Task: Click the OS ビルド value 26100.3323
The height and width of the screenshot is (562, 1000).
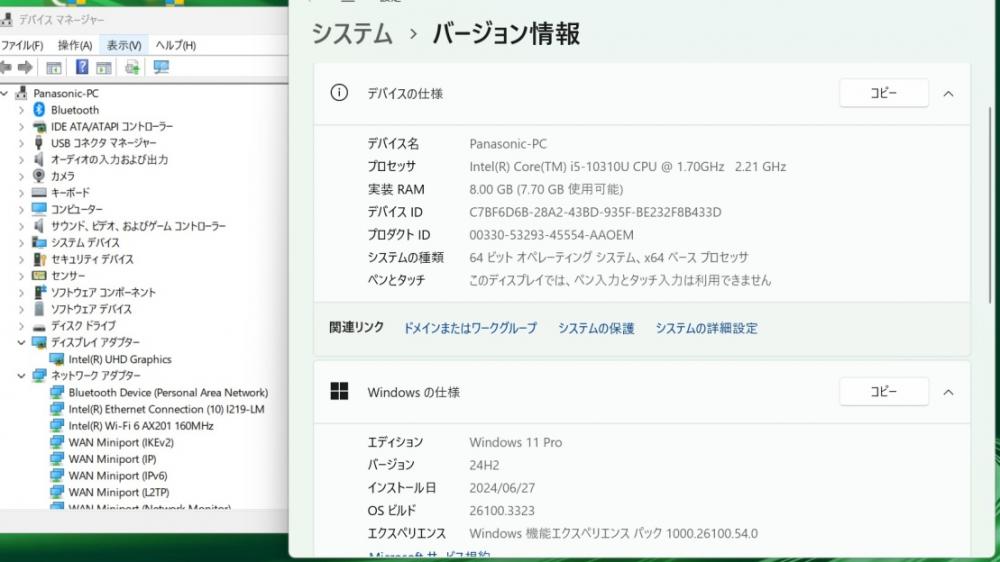Action: (x=502, y=510)
